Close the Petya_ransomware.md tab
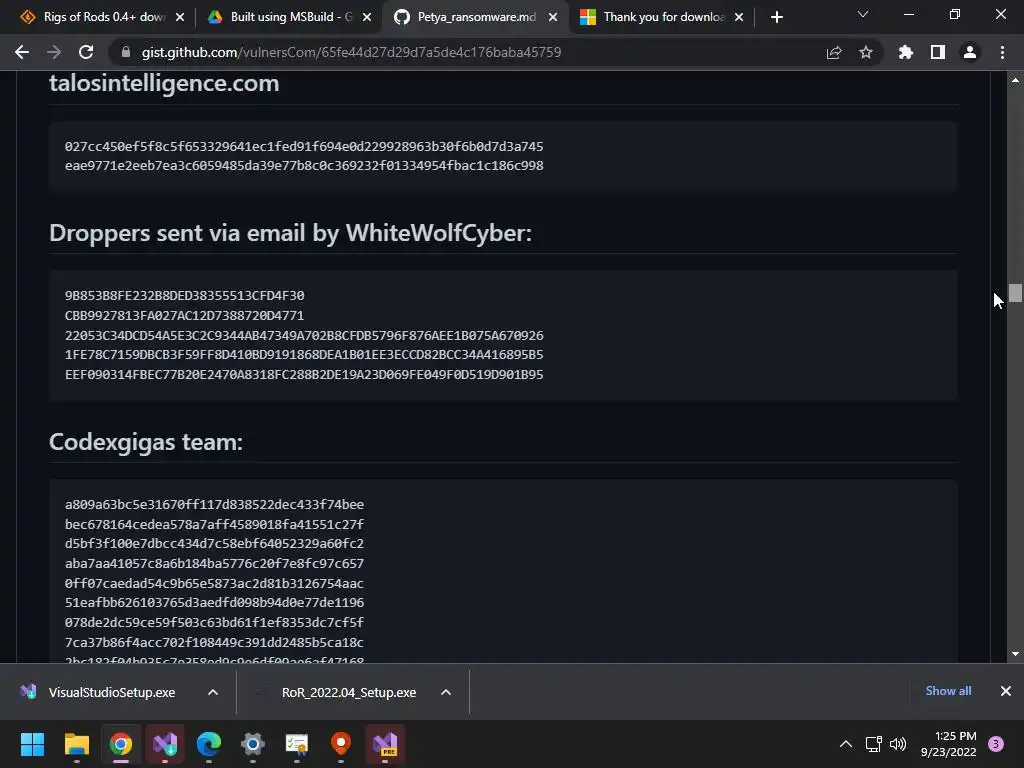This screenshot has width=1024, height=768. click(x=553, y=17)
